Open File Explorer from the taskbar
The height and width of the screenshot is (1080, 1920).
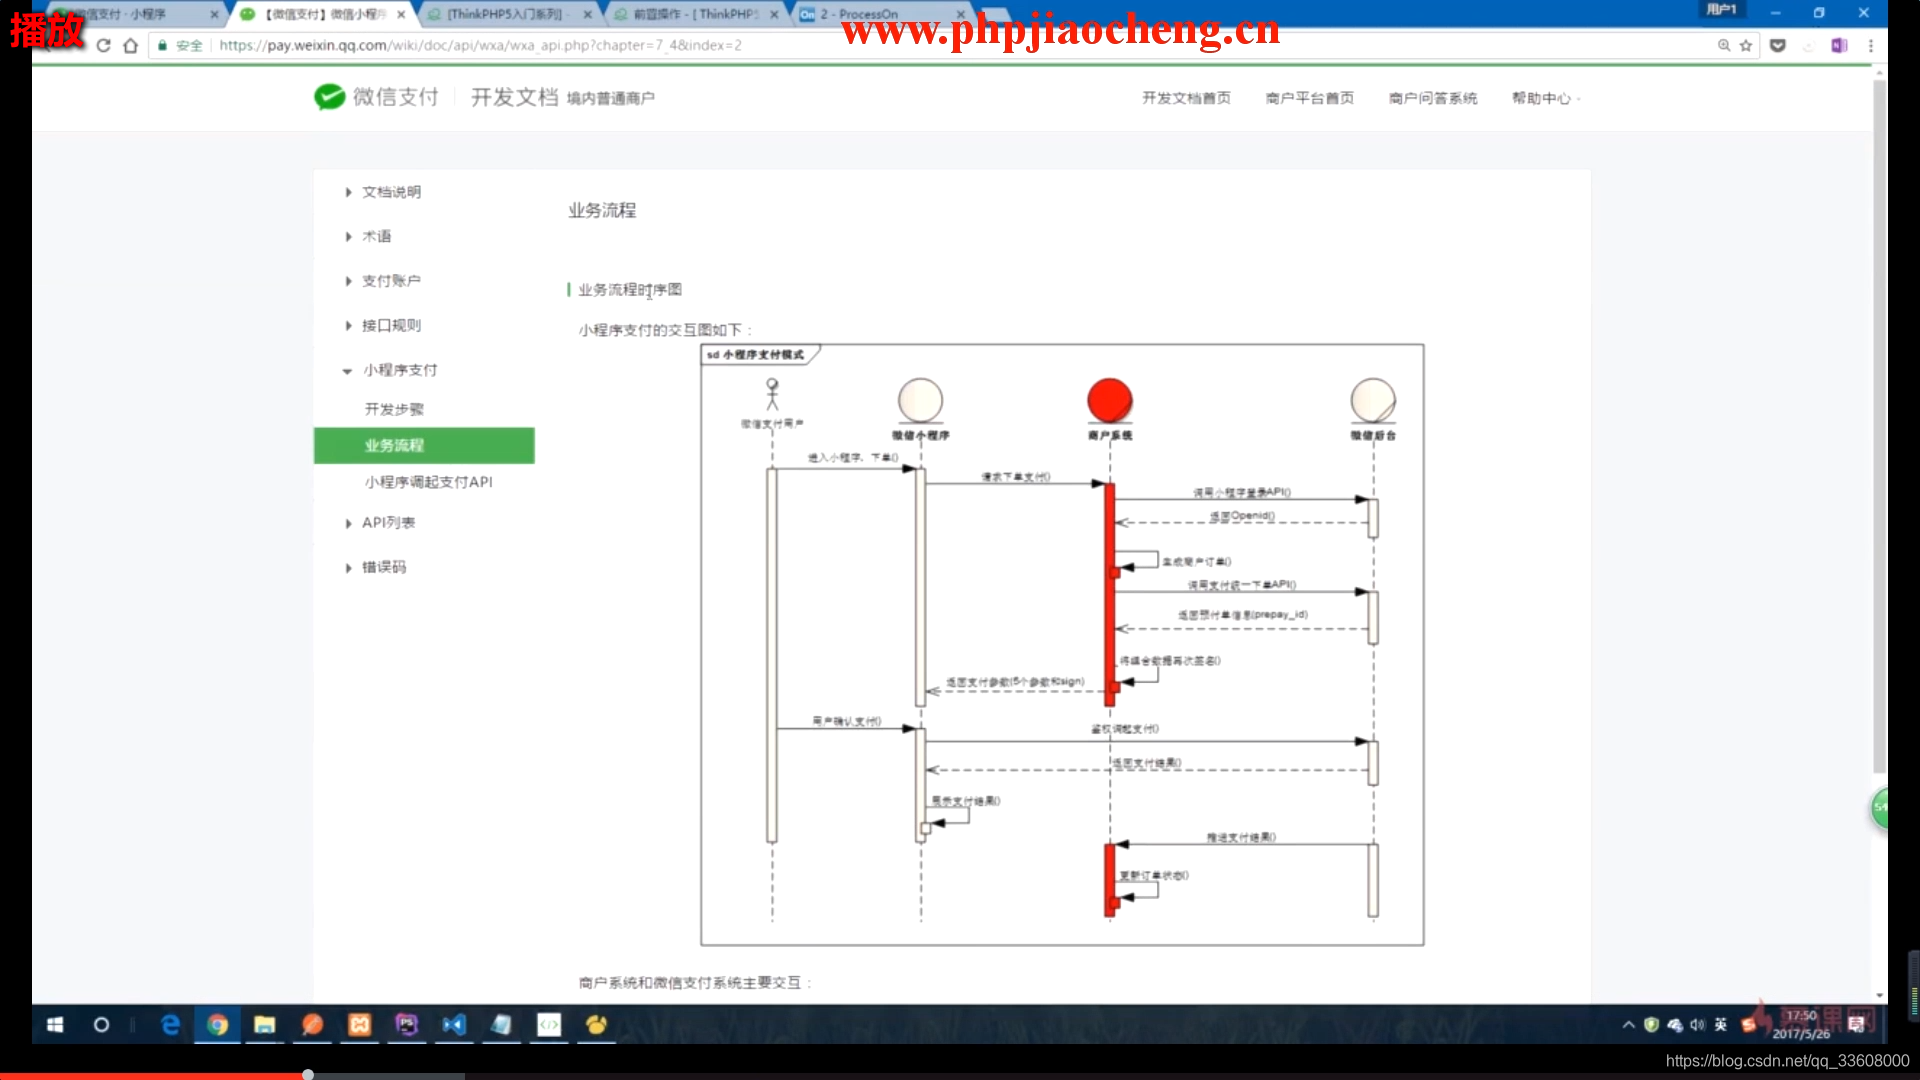coord(264,1024)
